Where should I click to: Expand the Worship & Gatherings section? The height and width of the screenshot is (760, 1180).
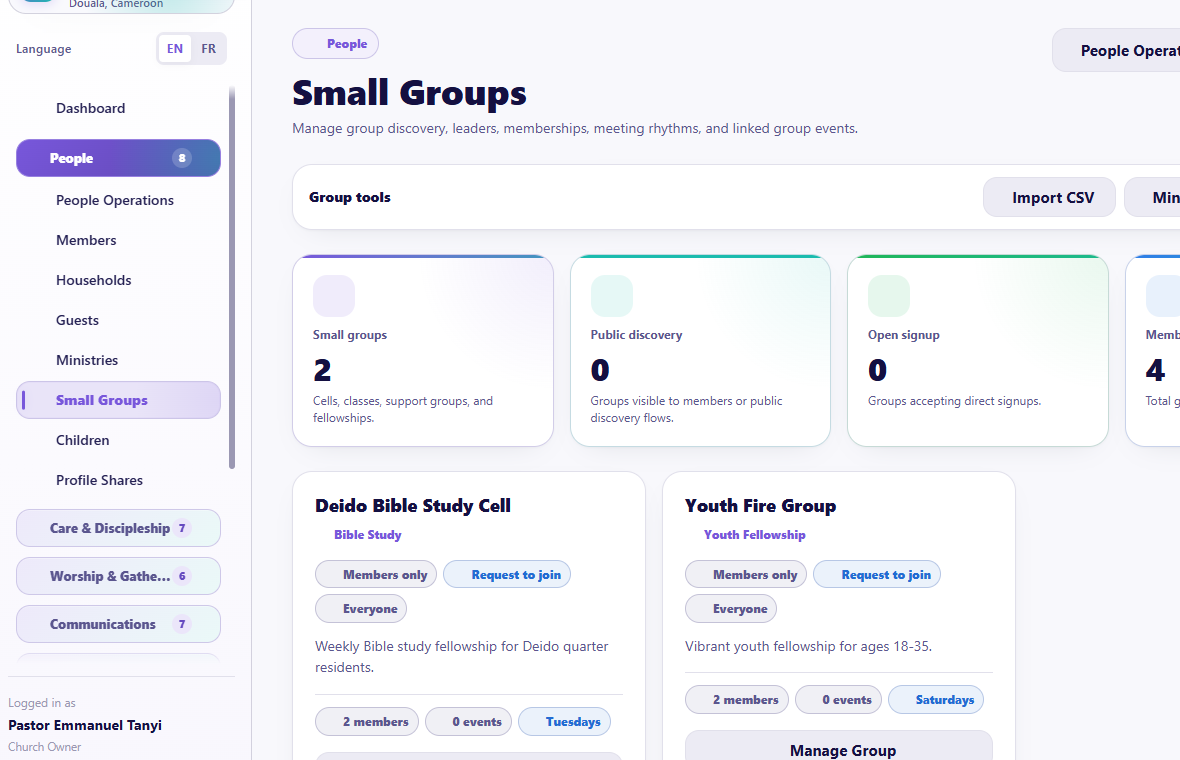(118, 576)
